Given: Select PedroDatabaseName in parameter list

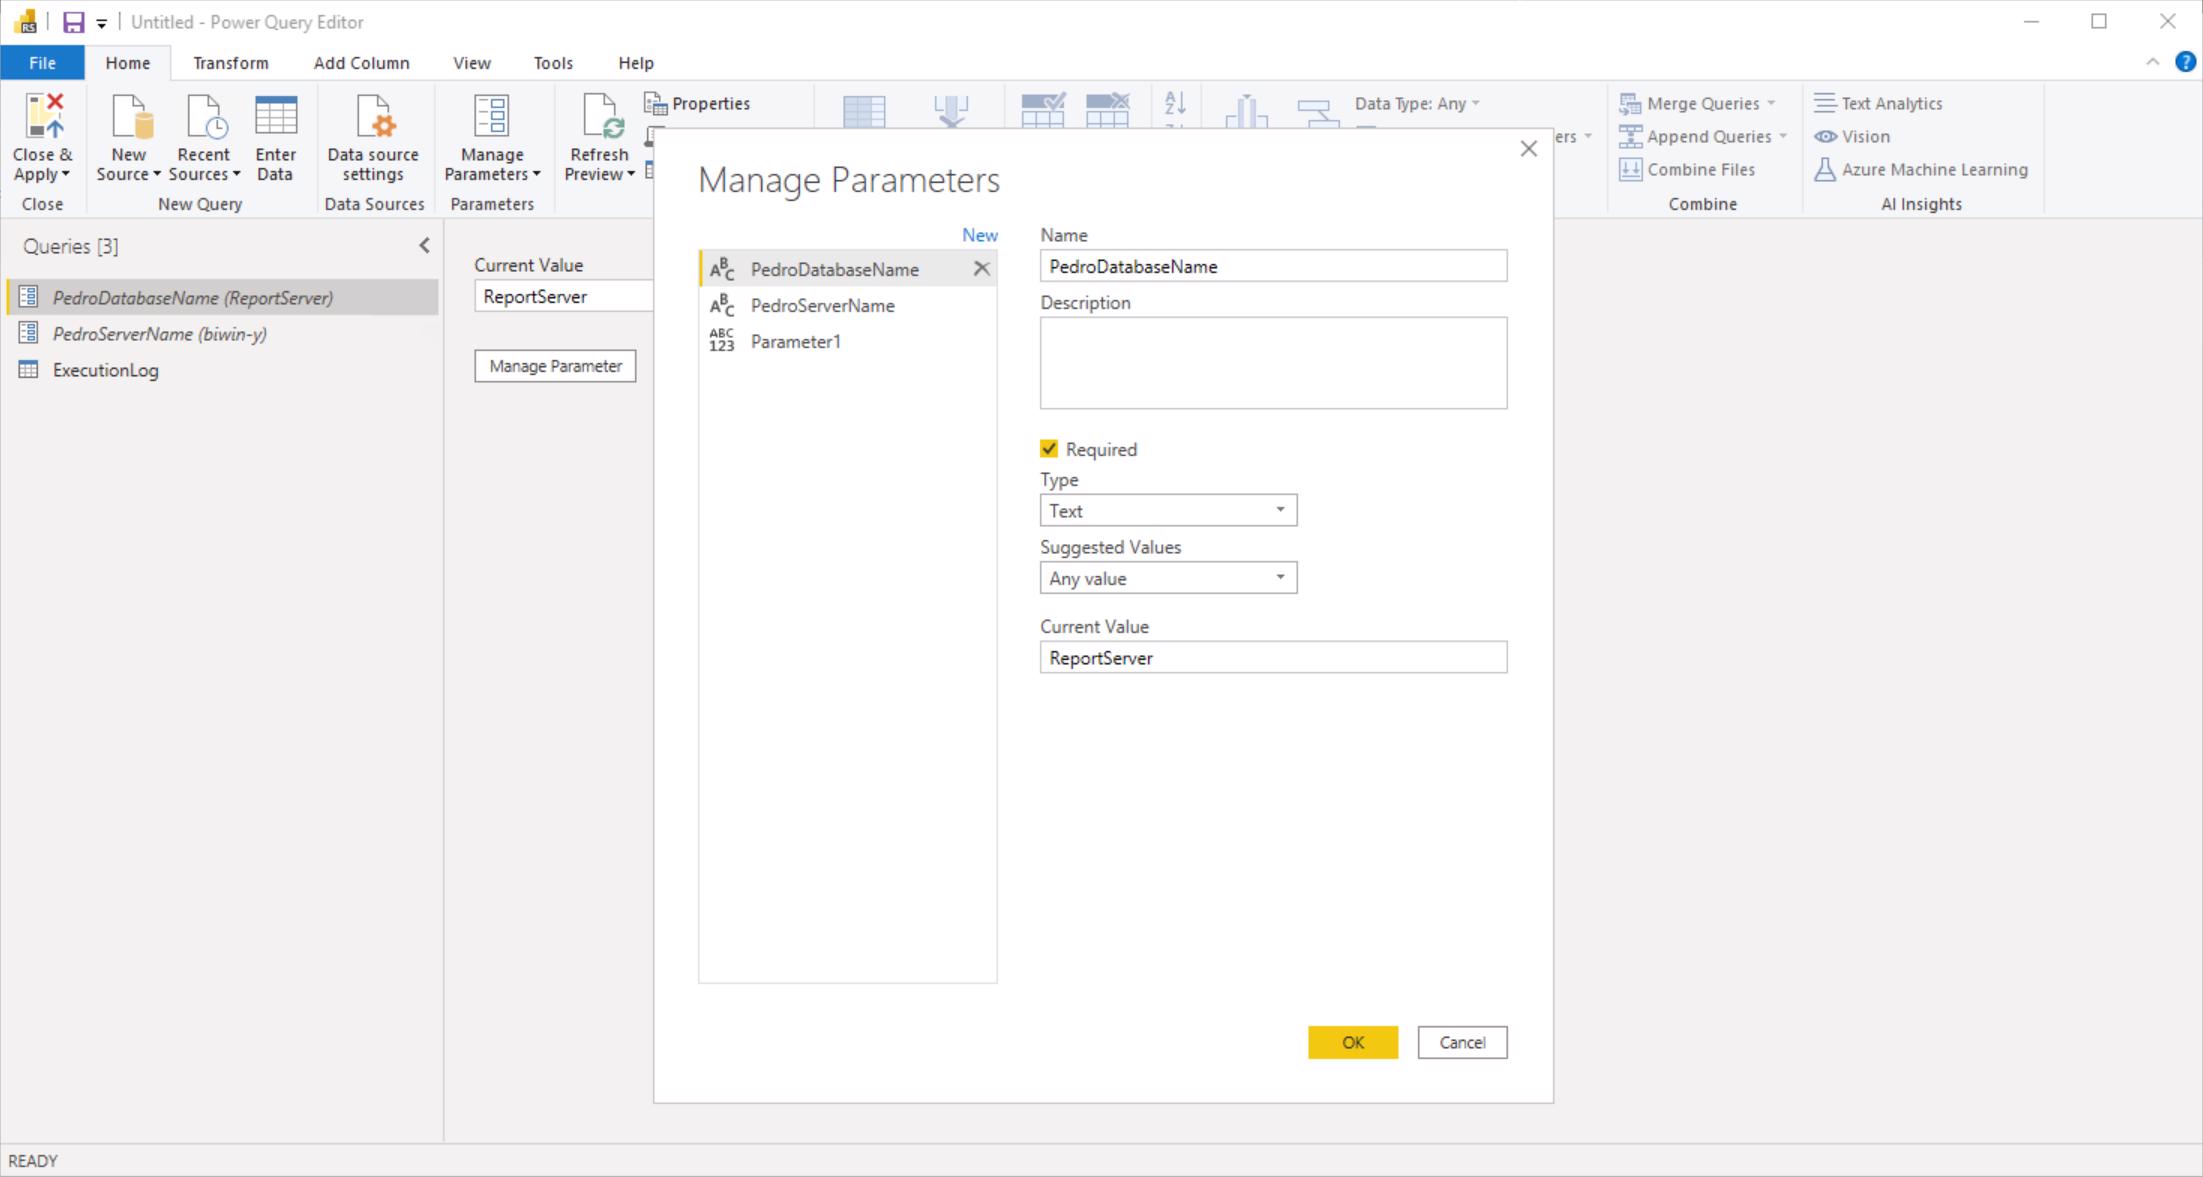Looking at the screenshot, I should 835,269.
